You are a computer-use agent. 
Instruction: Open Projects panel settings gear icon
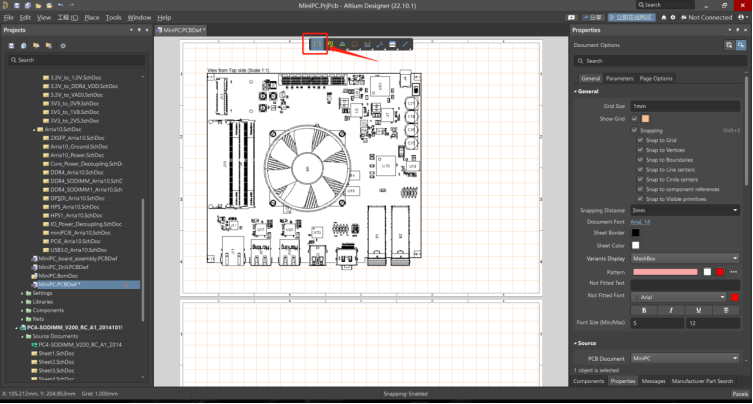click(x=63, y=45)
